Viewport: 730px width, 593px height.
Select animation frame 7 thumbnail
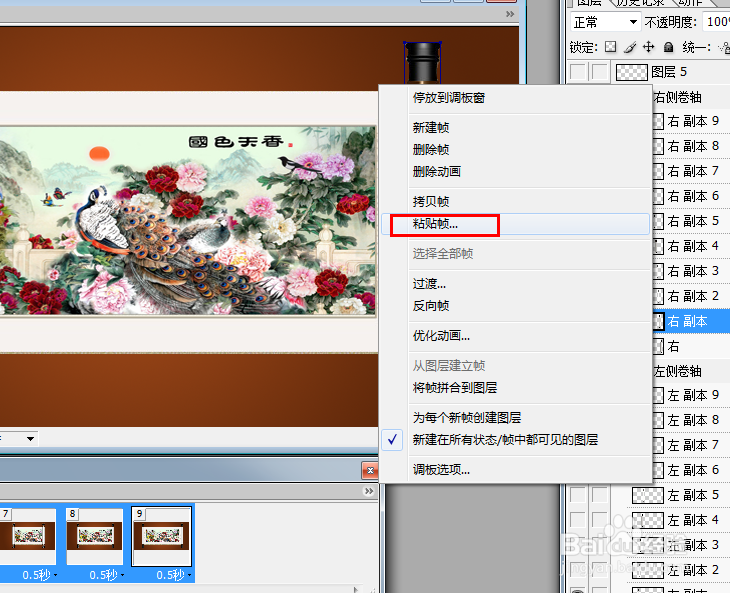point(28,536)
